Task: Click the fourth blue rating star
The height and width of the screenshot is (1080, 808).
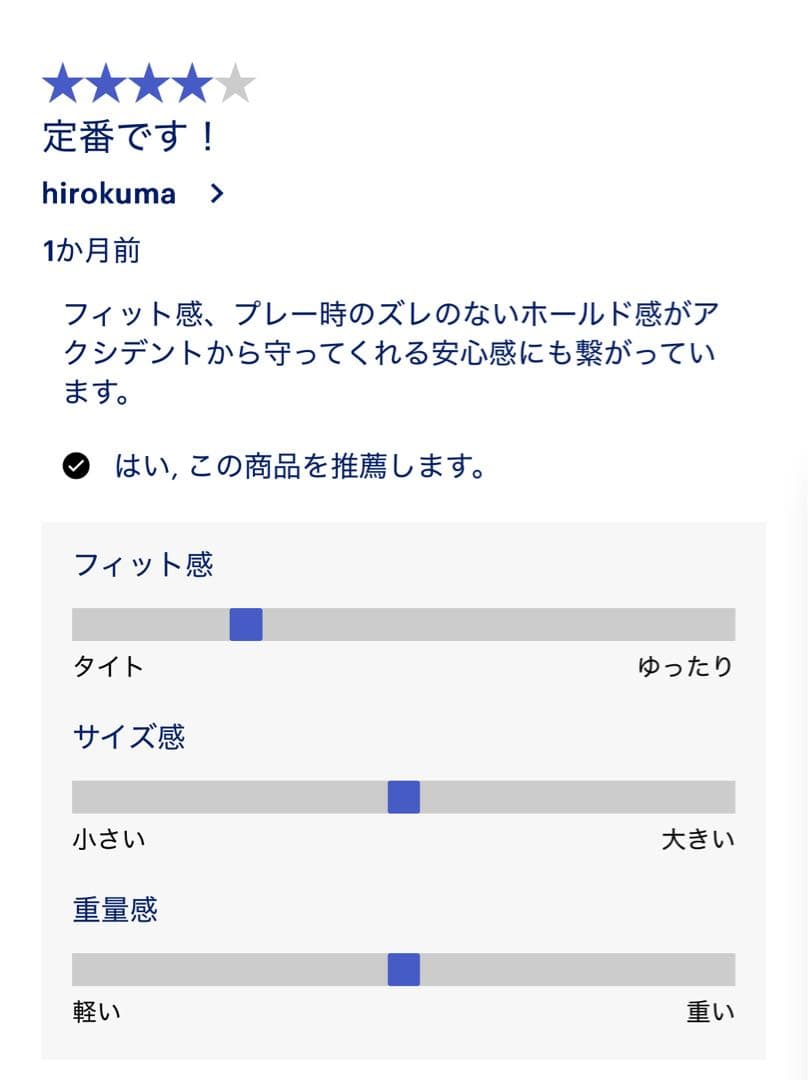Action: pyautogui.click(x=191, y=84)
